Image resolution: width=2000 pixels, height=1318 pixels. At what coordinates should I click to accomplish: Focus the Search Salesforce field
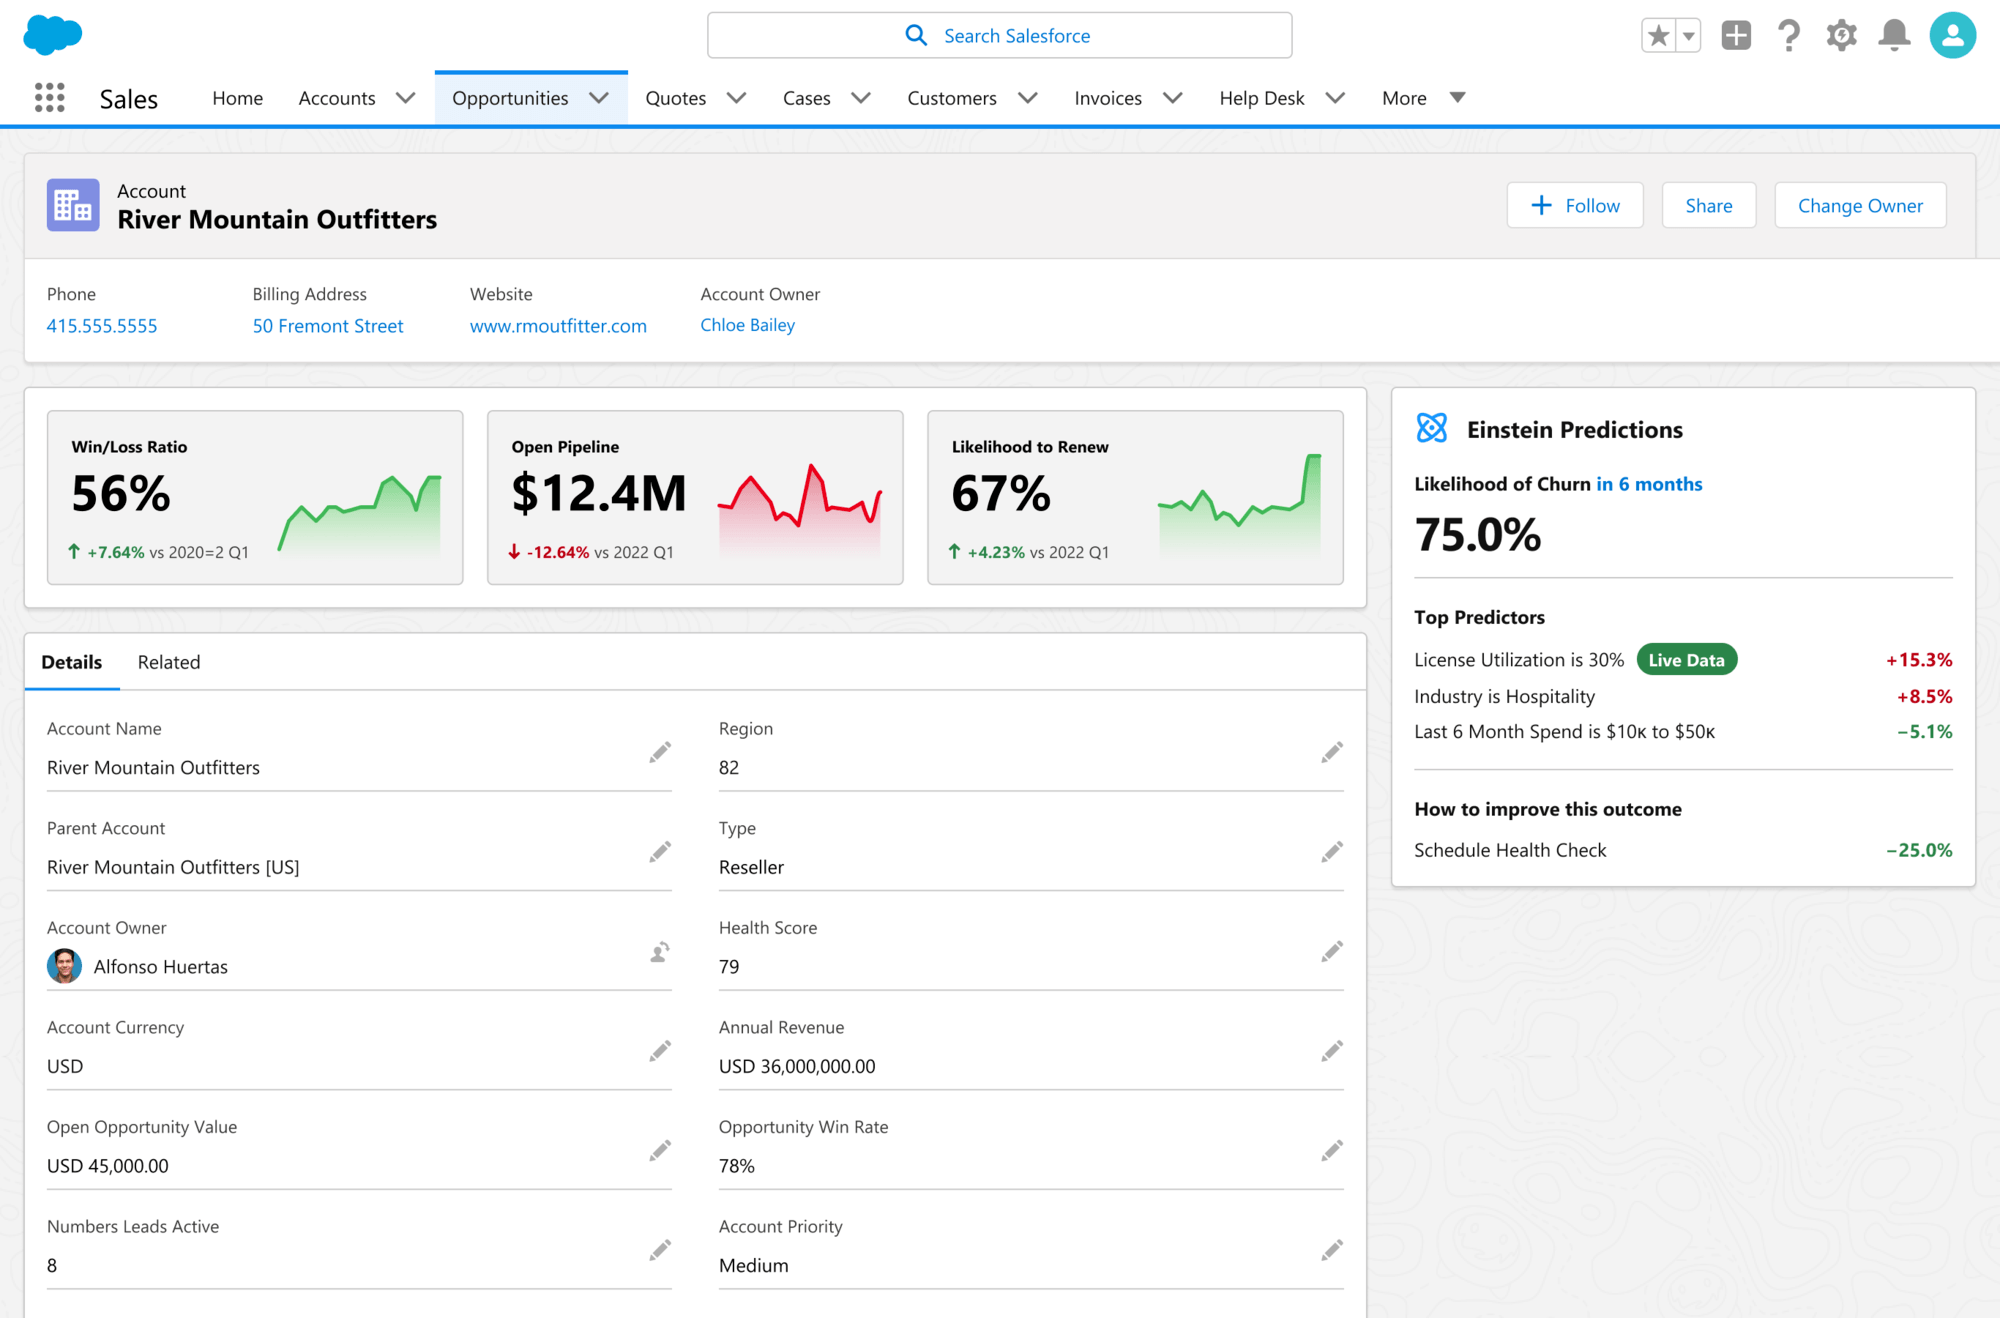[x=1000, y=36]
